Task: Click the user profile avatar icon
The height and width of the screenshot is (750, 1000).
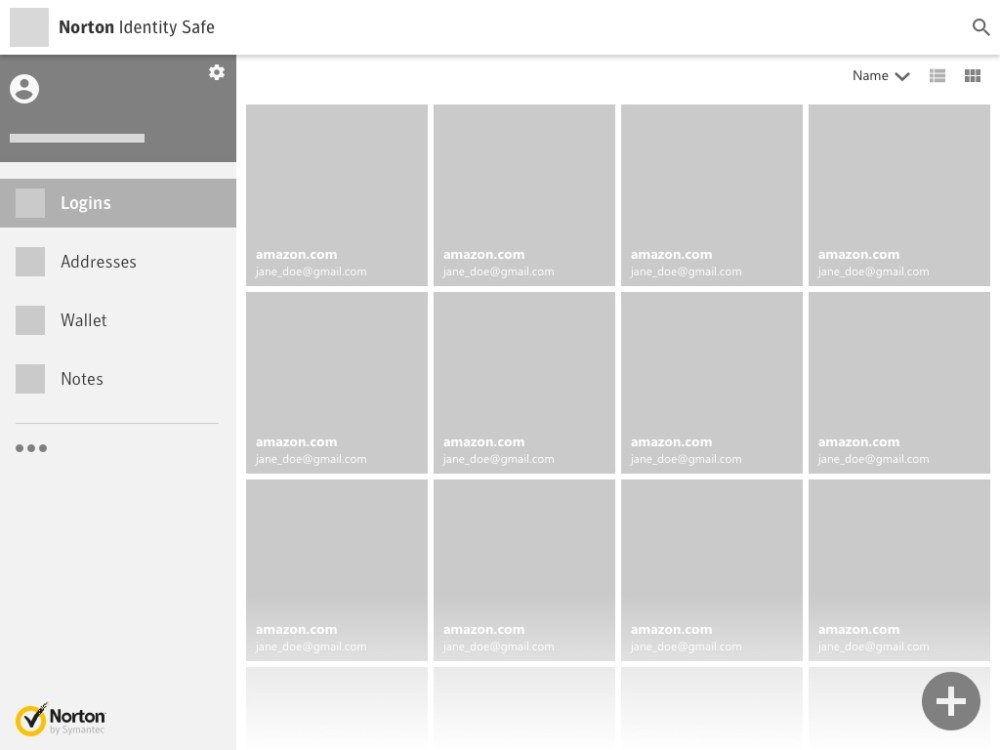Action: click(x=24, y=89)
